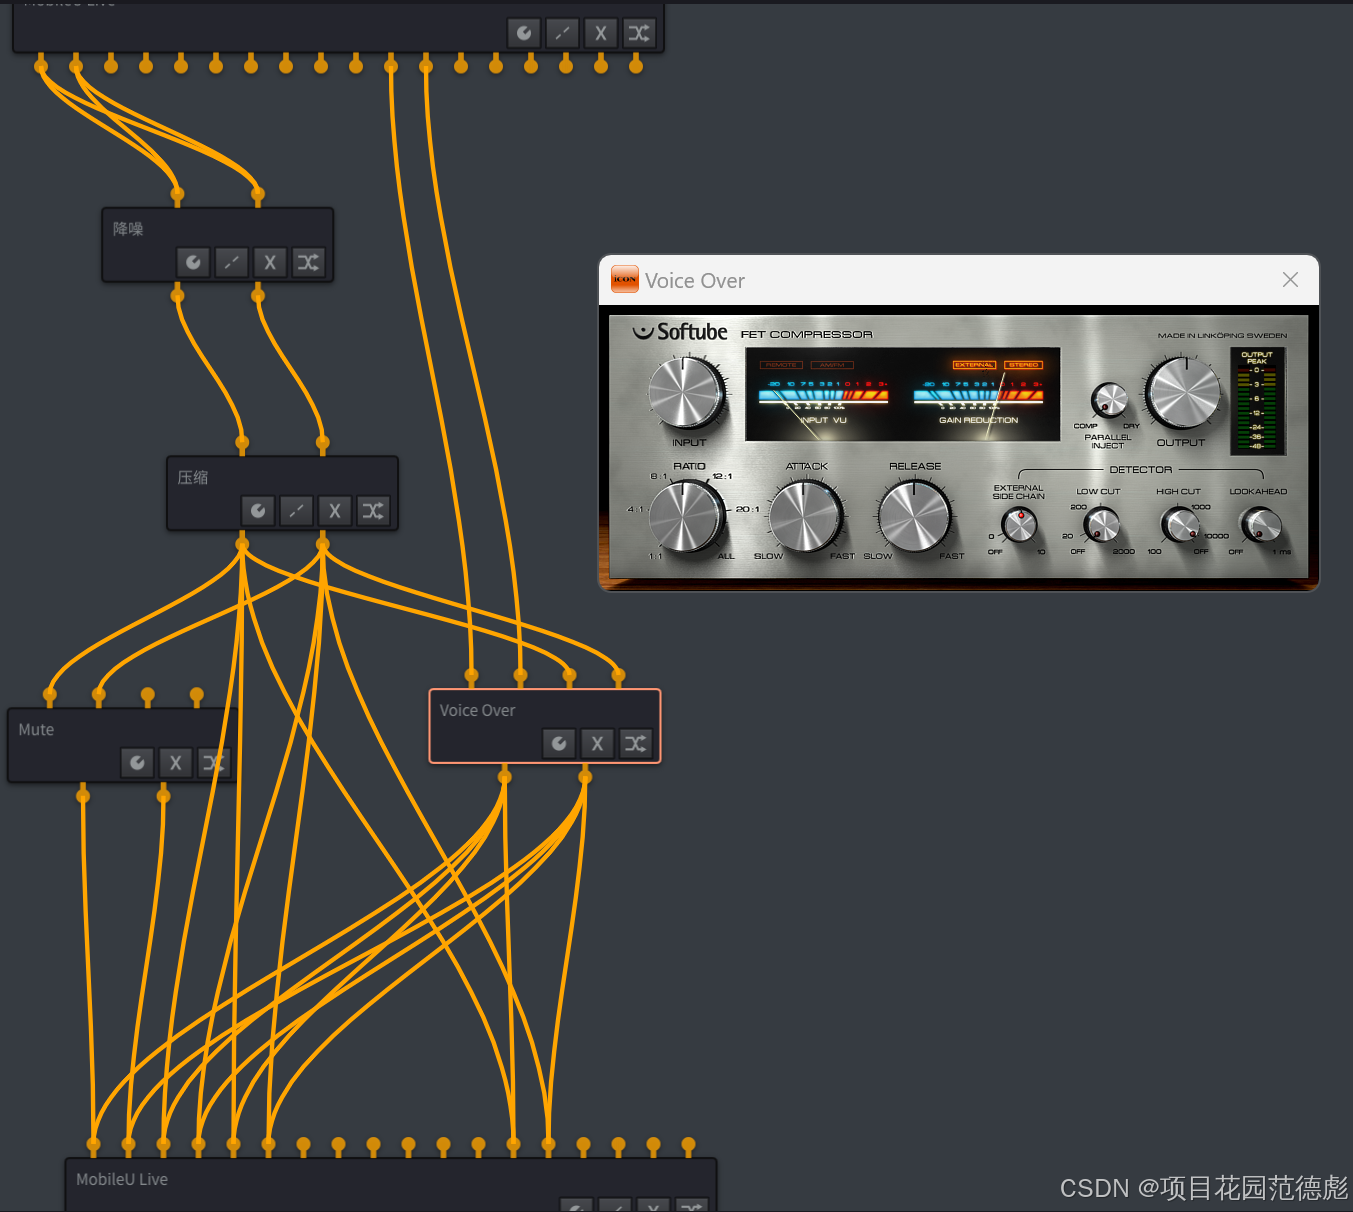Click the LOW CUT detector knob

[x=1102, y=524]
